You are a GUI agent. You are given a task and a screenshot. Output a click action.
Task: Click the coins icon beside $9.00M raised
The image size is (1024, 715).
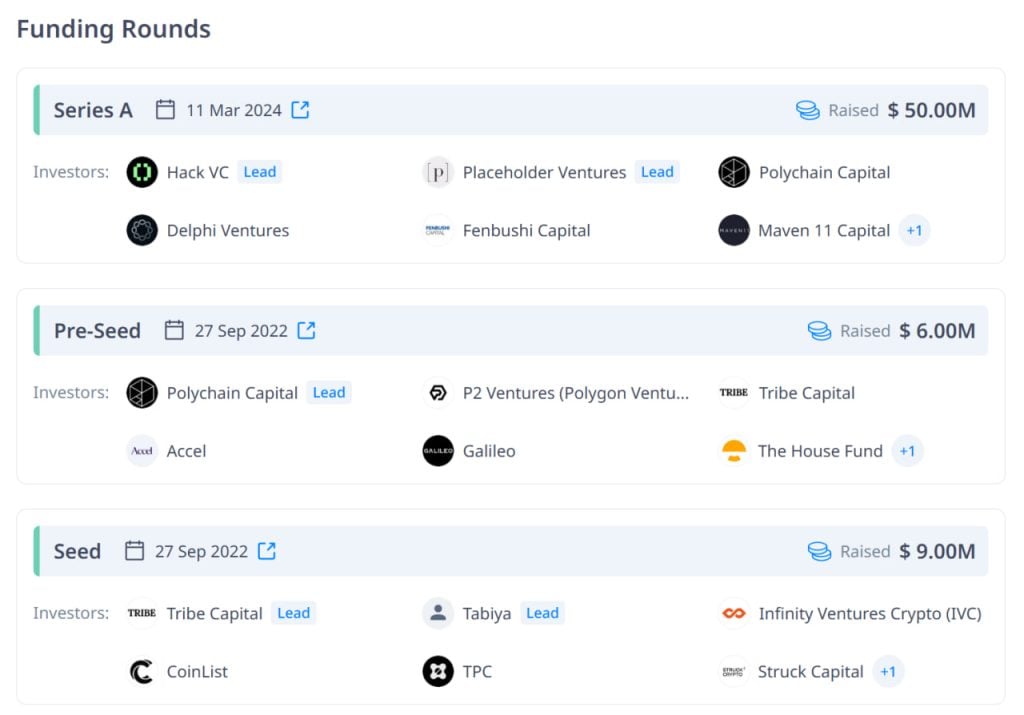click(820, 552)
